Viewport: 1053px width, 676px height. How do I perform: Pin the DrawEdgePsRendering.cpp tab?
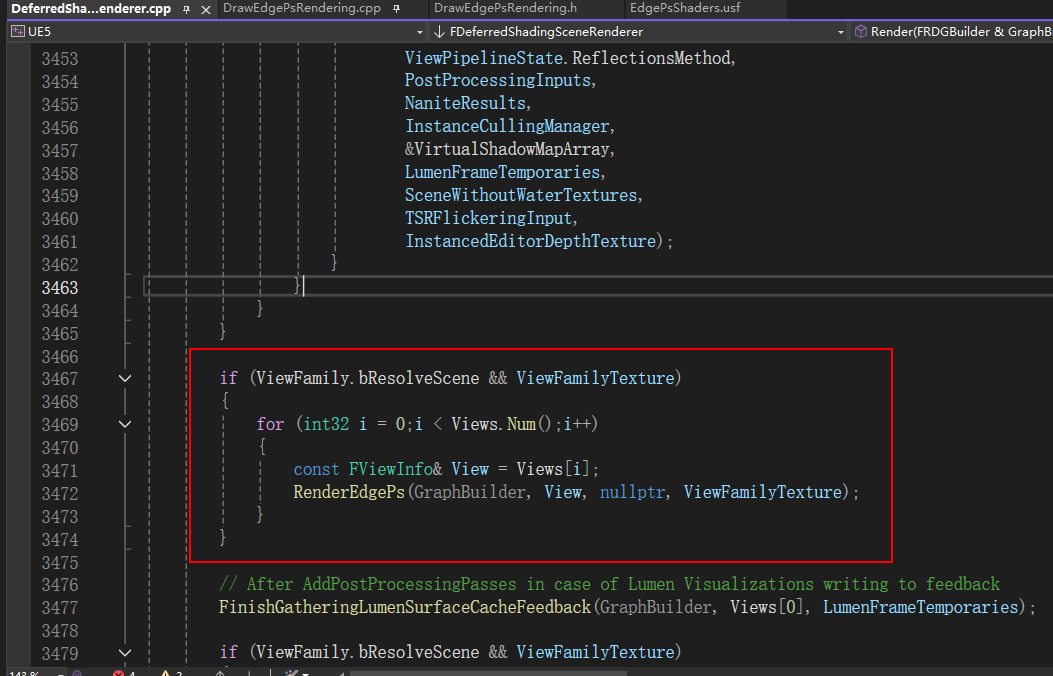coord(397,9)
